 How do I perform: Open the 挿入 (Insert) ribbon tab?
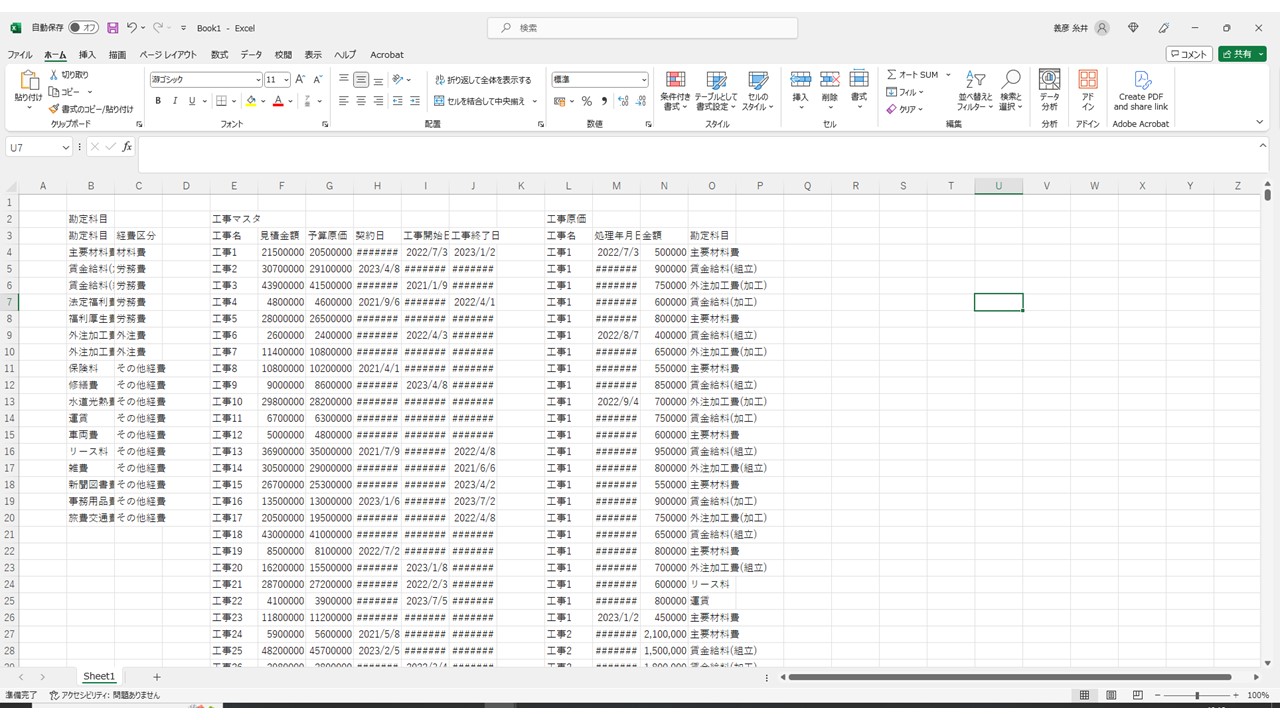(87, 55)
